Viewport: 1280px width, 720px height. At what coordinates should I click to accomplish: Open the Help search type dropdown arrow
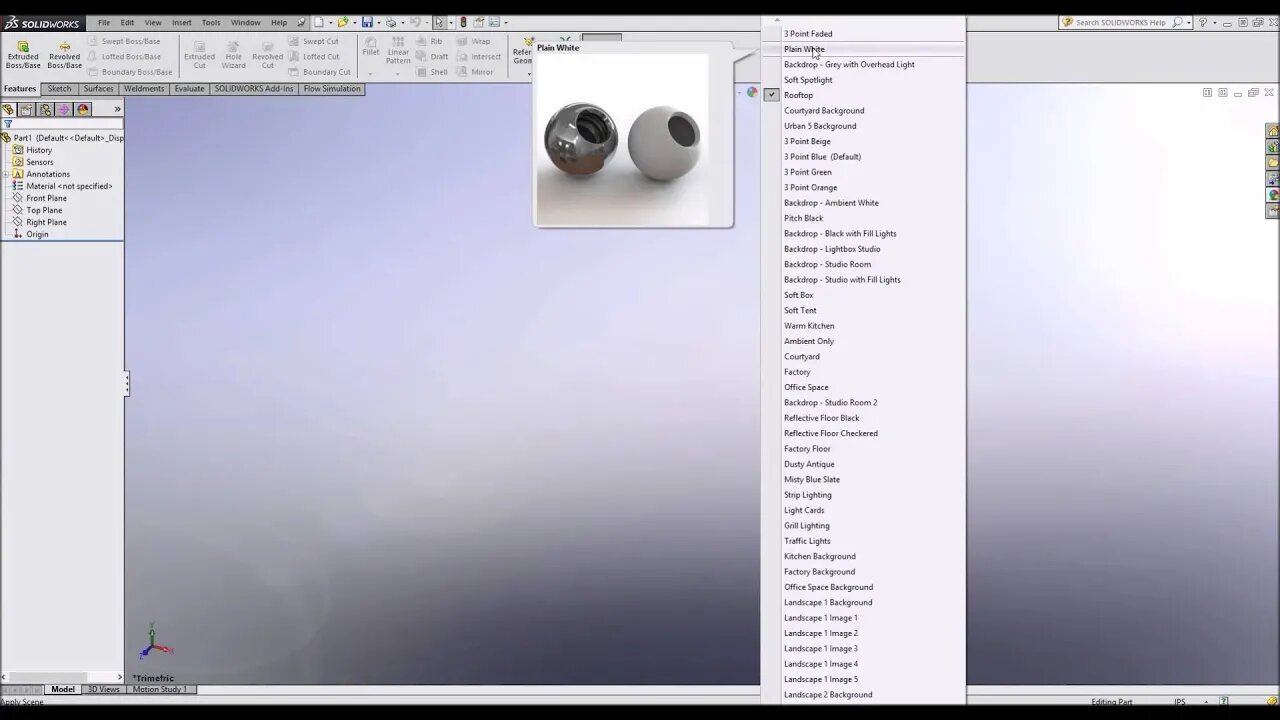coord(1189,22)
